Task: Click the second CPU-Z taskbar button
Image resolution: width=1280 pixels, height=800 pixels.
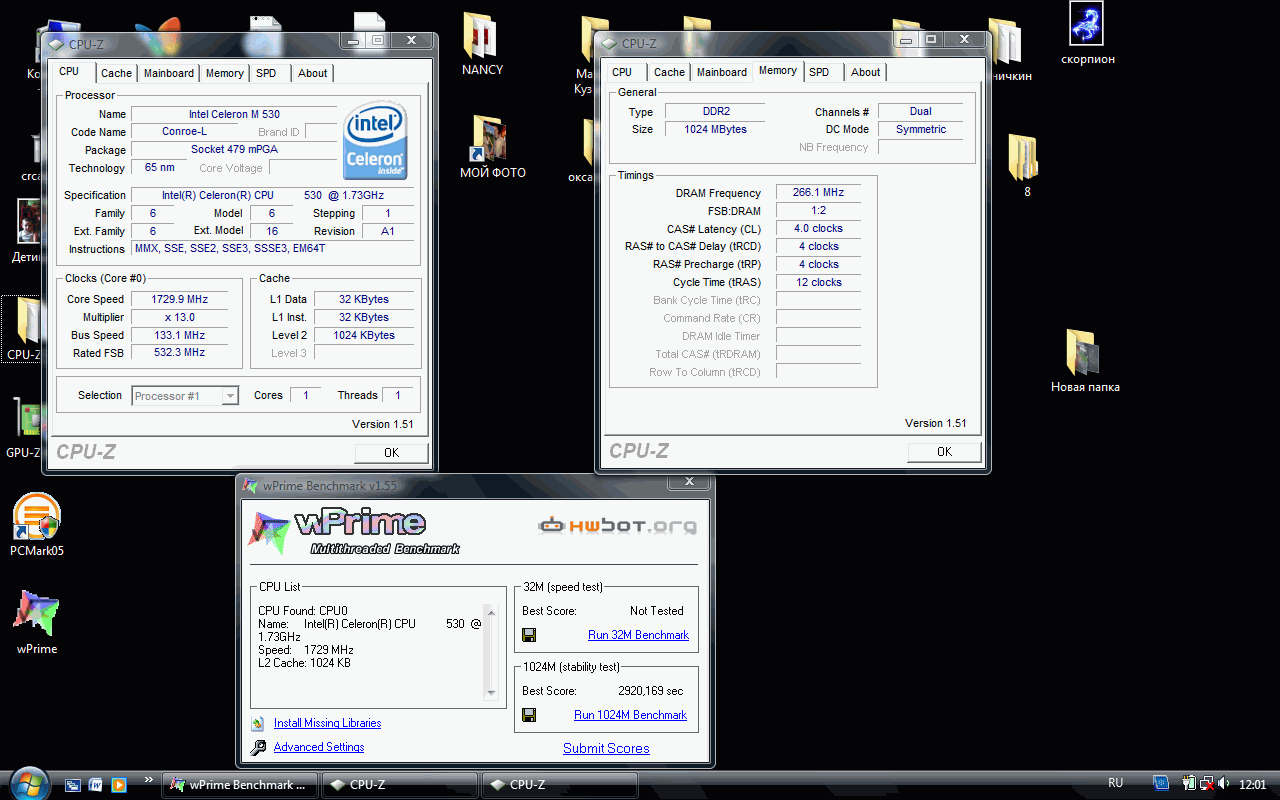Action: pyautogui.click(x=560, y=785)
